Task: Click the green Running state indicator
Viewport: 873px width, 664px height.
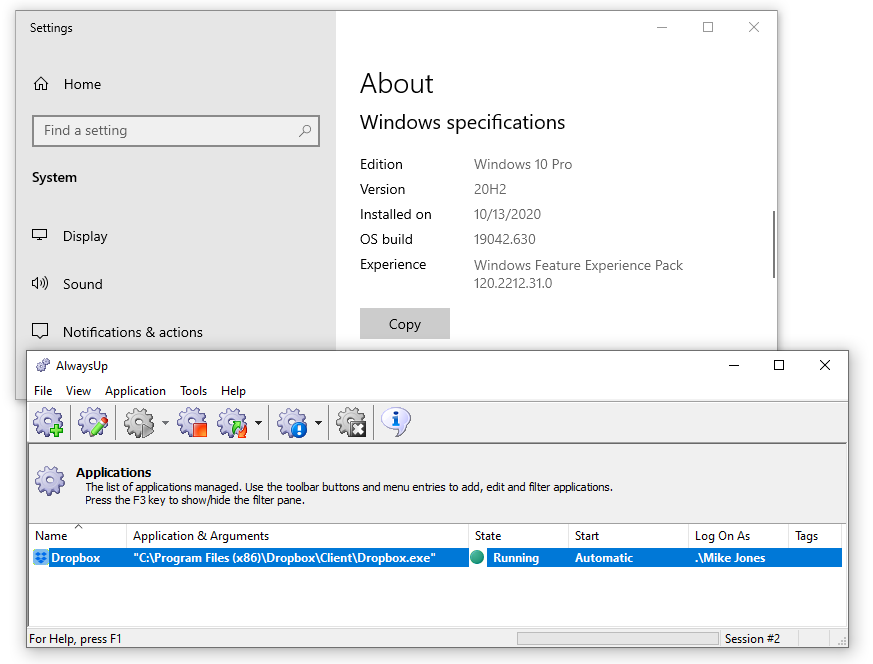Action: (x=477, y=557)
